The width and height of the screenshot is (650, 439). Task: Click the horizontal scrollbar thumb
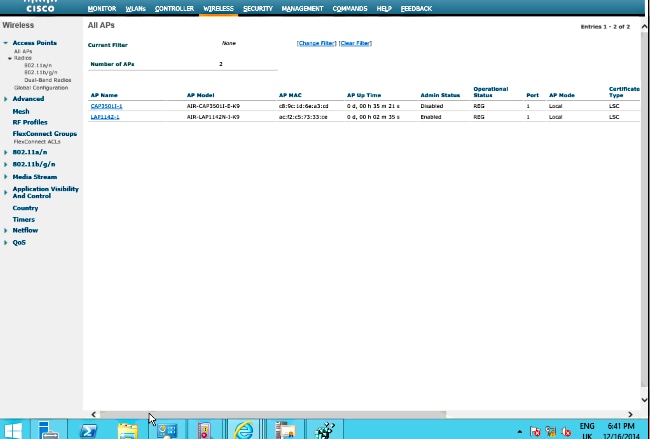273,414
